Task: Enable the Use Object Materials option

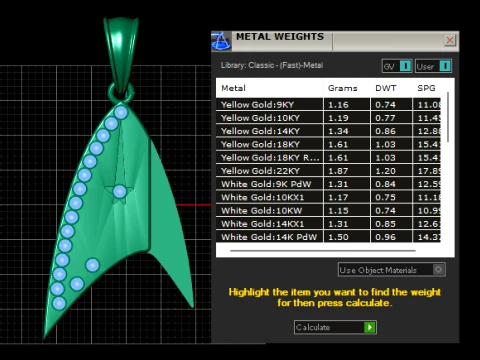Action: click(392, 270)
